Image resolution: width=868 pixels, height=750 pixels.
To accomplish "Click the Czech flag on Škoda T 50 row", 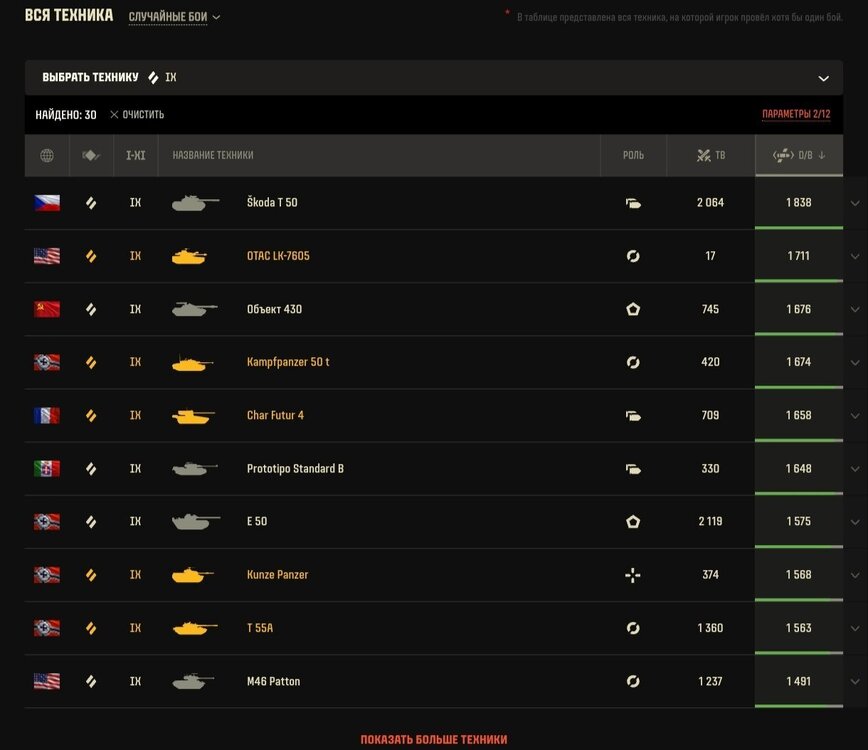I will coord(47,203).
